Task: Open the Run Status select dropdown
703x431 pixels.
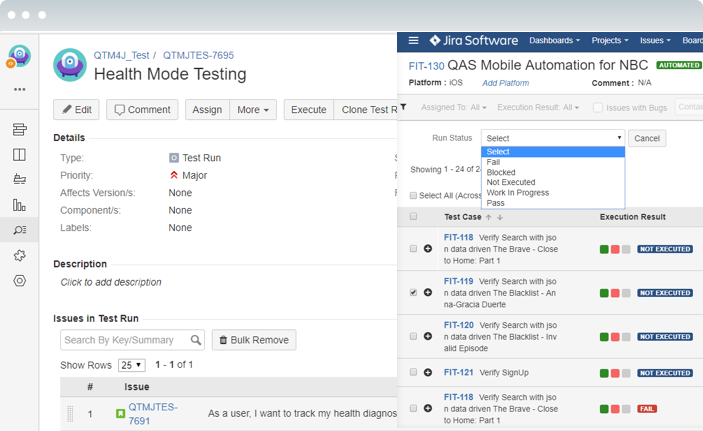Action: [x=553, y=138]
